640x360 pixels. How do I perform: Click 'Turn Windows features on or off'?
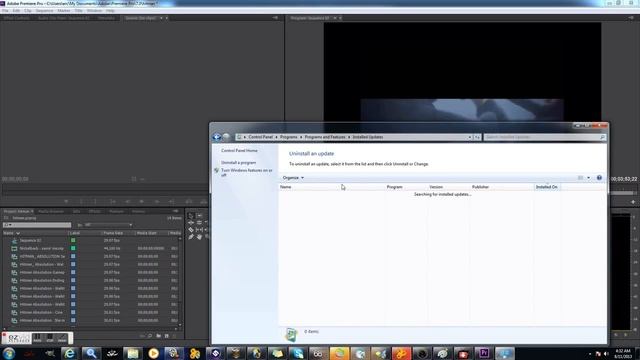[247, 172]
